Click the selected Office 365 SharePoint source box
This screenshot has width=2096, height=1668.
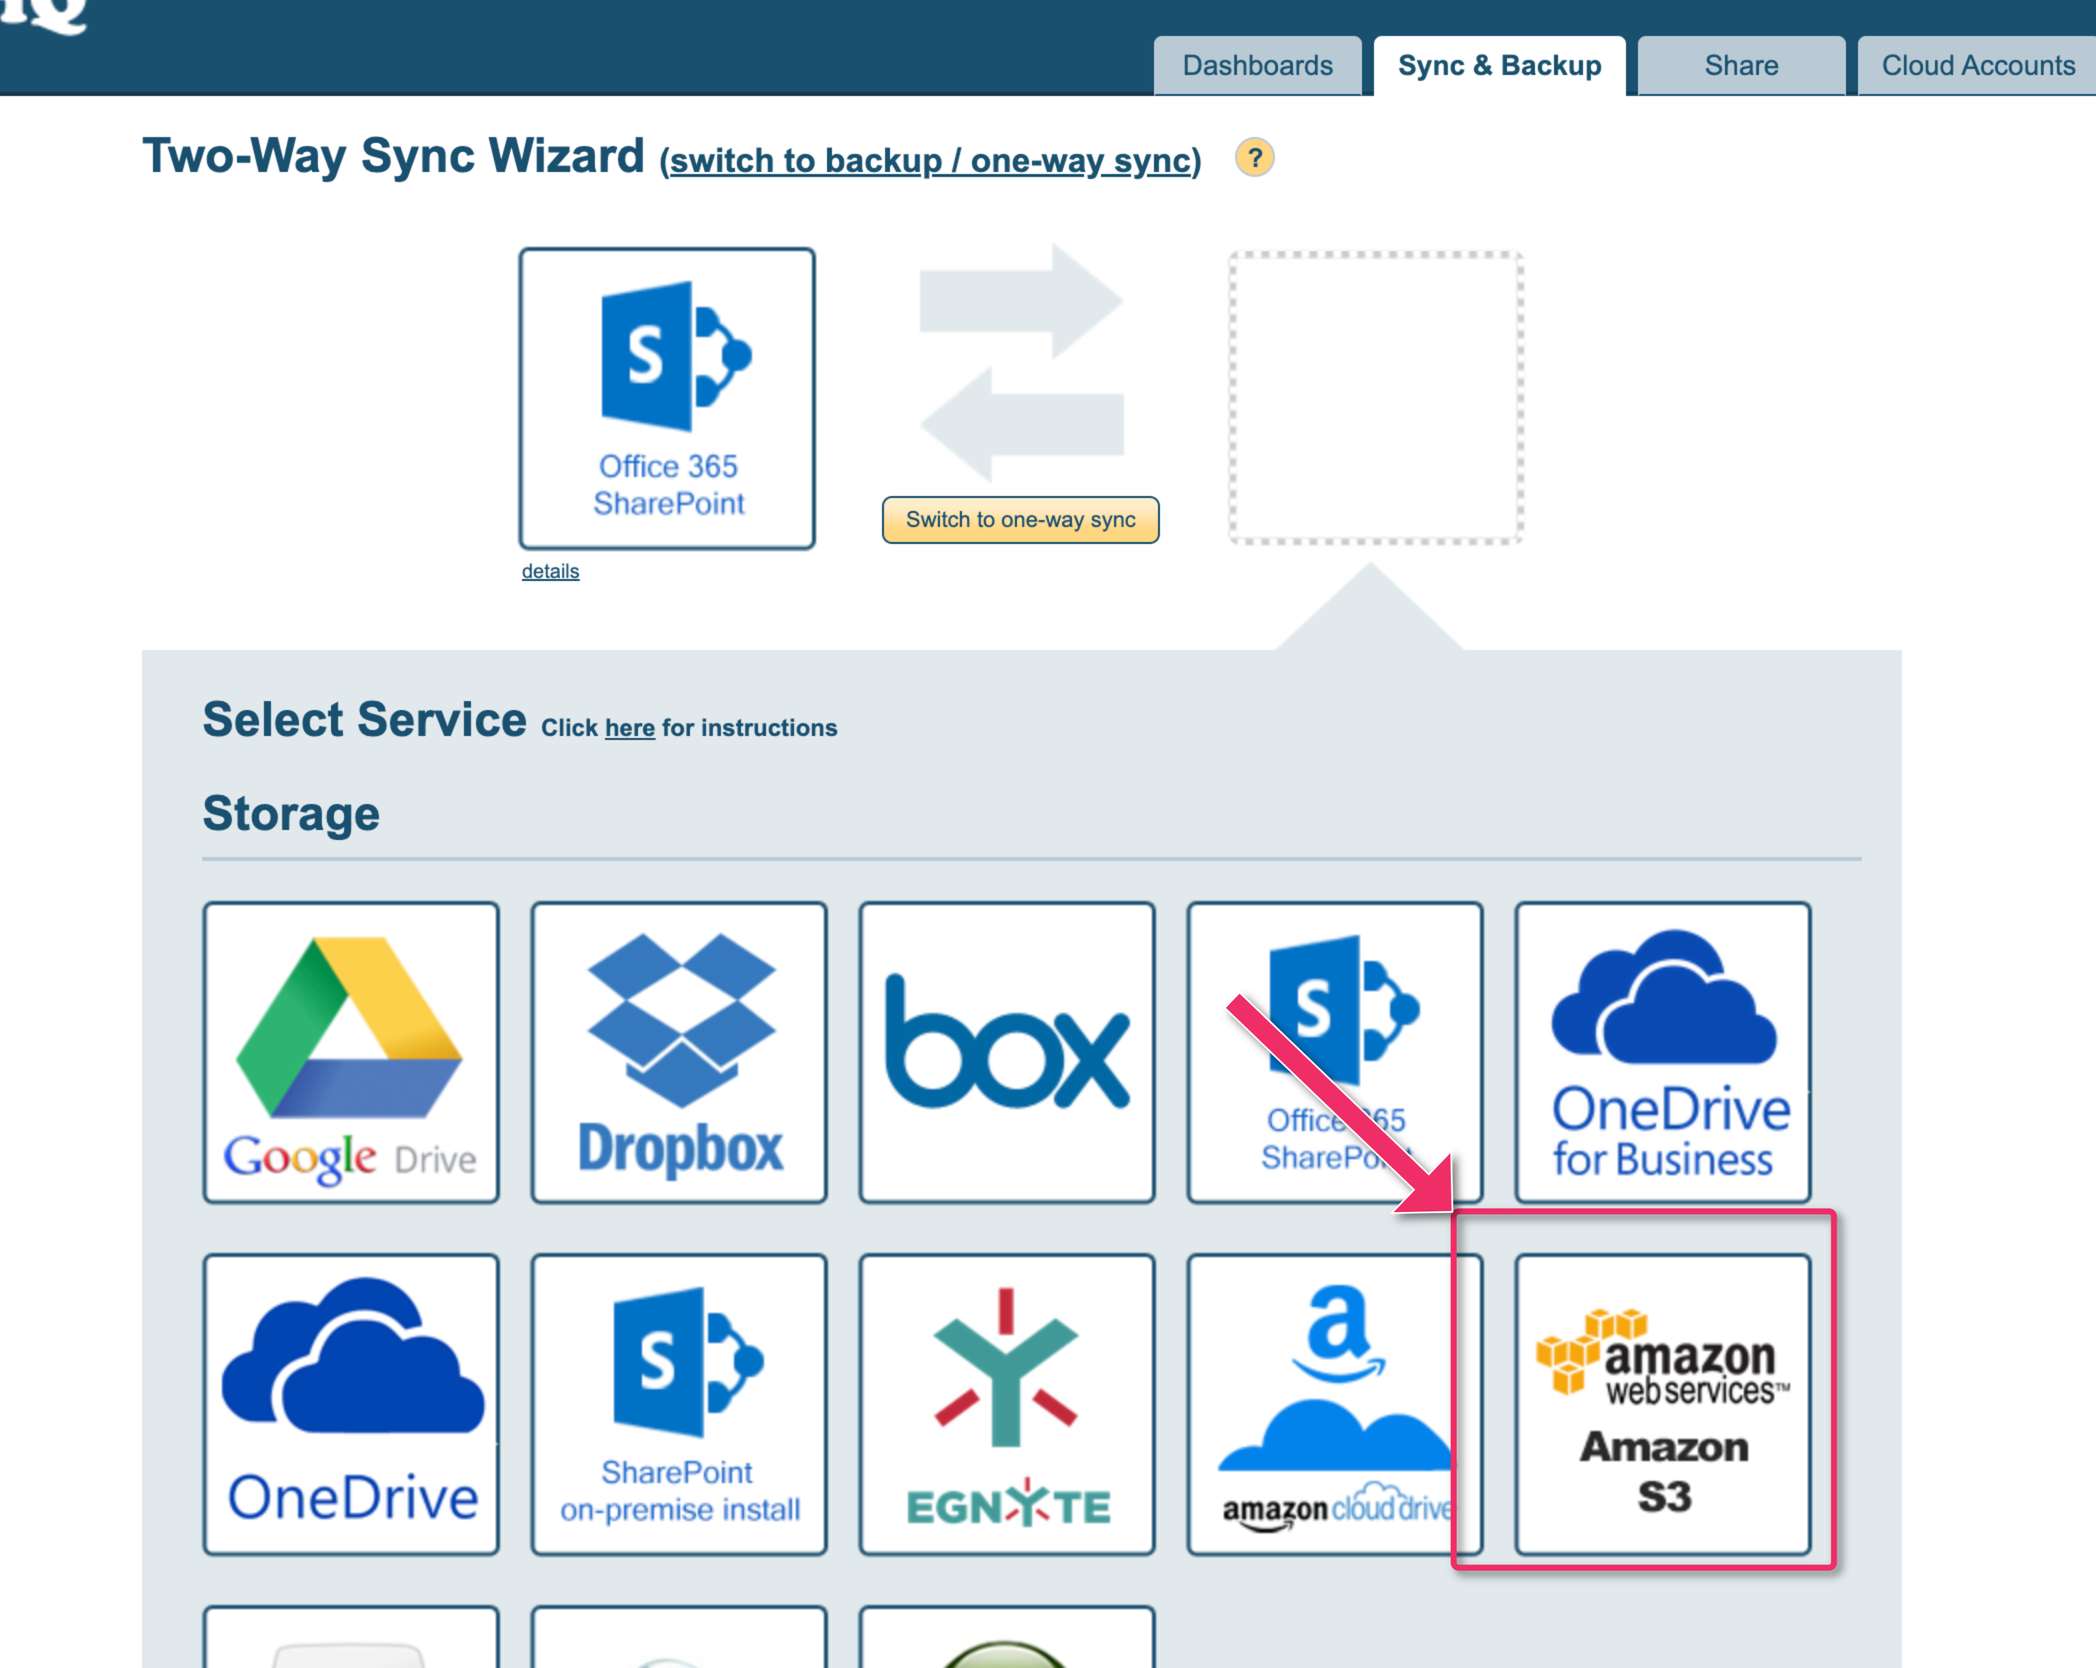click(667, 398)
